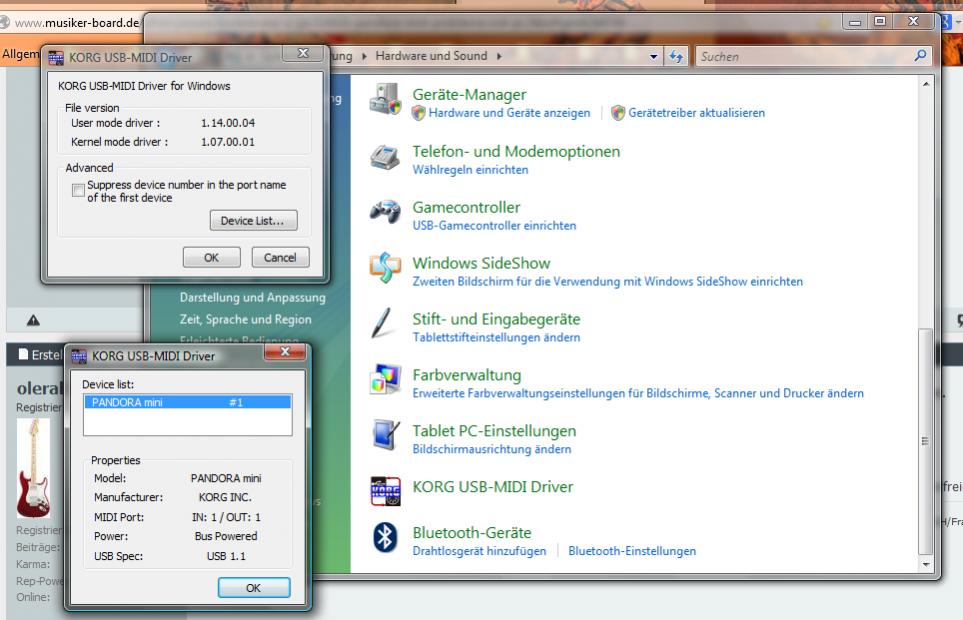963x620 pixels.
Task: Click Zweiten Bildschirm für SideShow einrichten link
Action: point(607,281)
